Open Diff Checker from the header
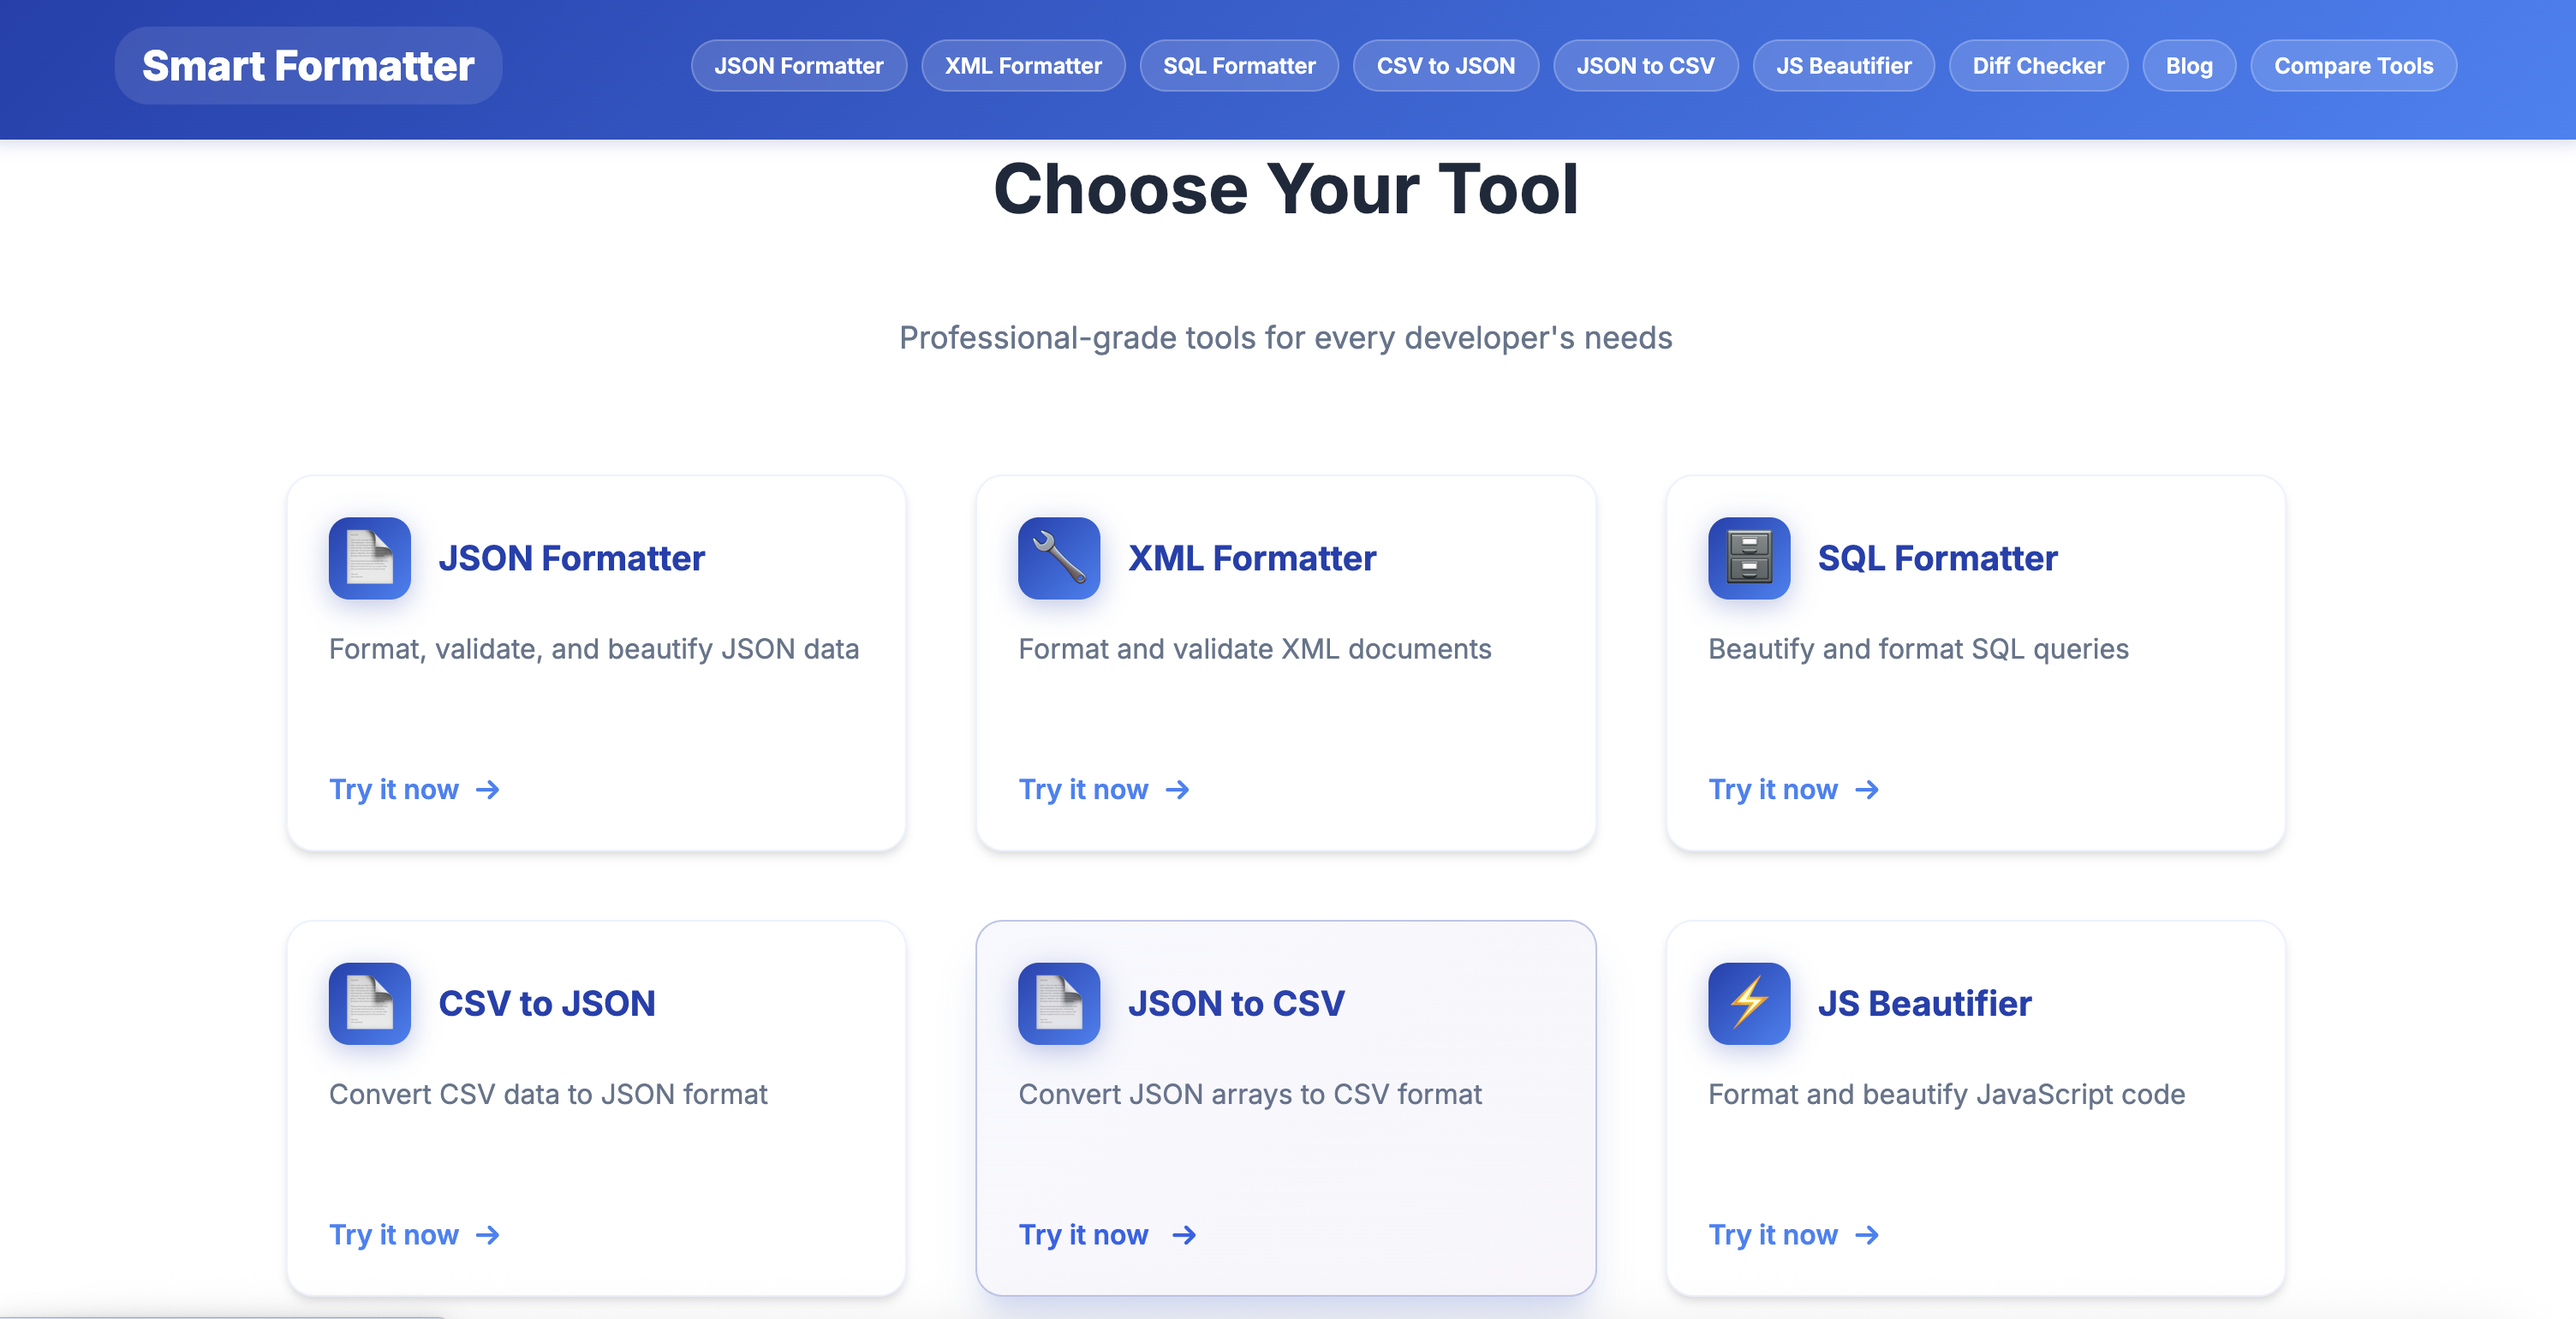Screen dimensions: 2576x1319 (2037, 66)
